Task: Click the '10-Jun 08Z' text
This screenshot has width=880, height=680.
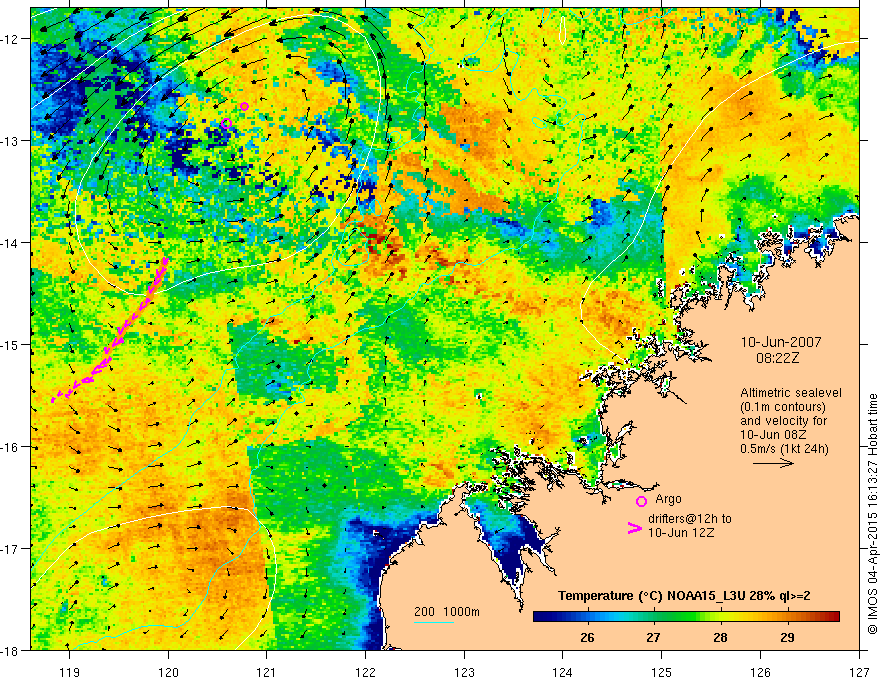Action: click(x=776, y=435)
